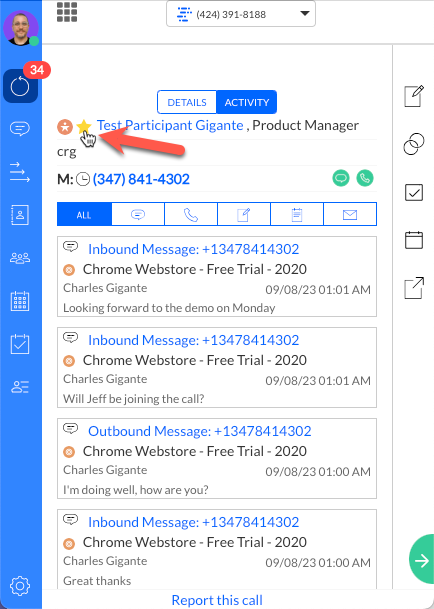The height and width of the screenshot is (609, 434).
Task: Click the green call phone button
Action: pyautogui.click(x=365, y=178)
